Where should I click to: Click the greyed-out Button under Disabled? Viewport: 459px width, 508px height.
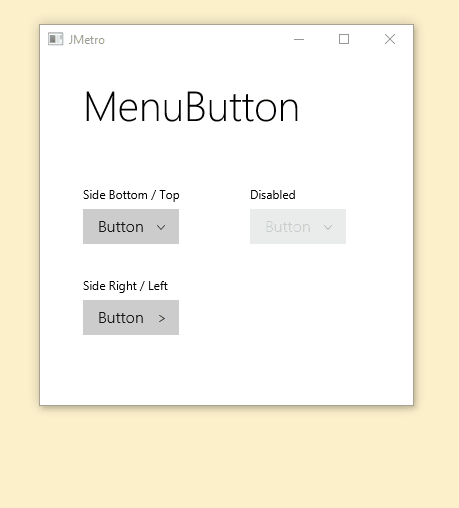[298, 227]
